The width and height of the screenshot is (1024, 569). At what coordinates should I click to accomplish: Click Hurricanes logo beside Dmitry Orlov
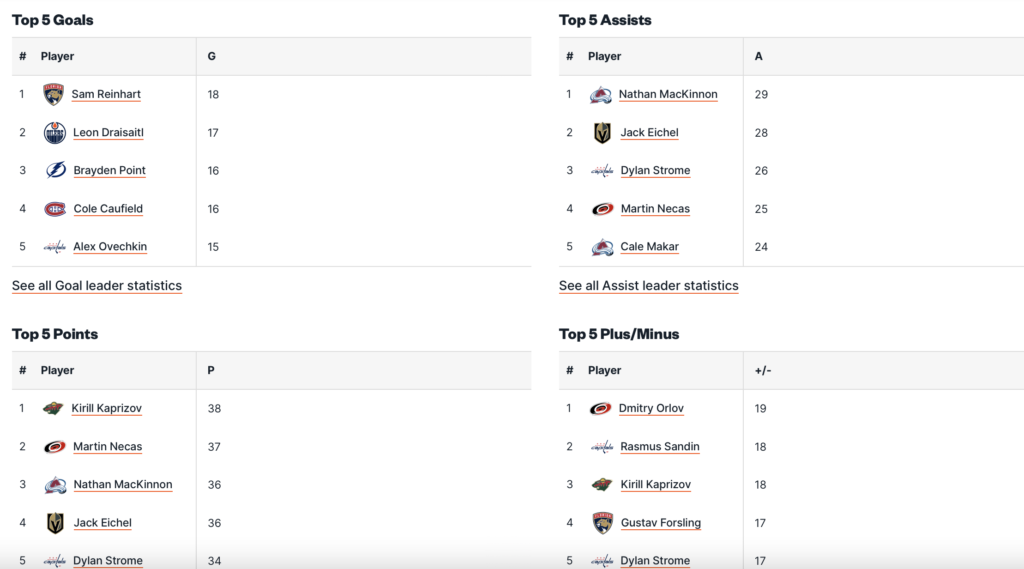coord(601,409)
